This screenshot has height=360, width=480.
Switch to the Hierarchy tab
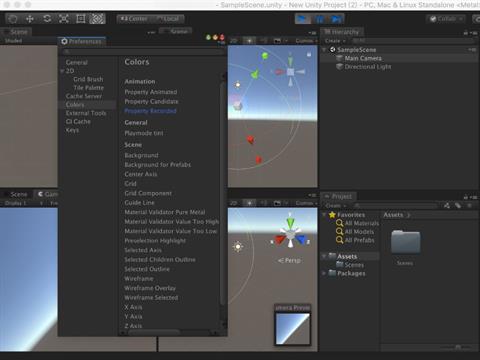click(x=341, y=32)
